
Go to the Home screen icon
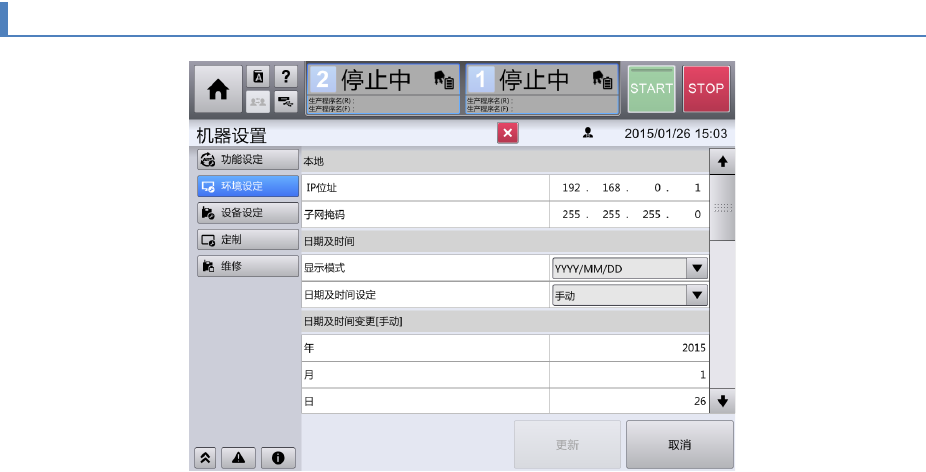click(x=217, y=89)
